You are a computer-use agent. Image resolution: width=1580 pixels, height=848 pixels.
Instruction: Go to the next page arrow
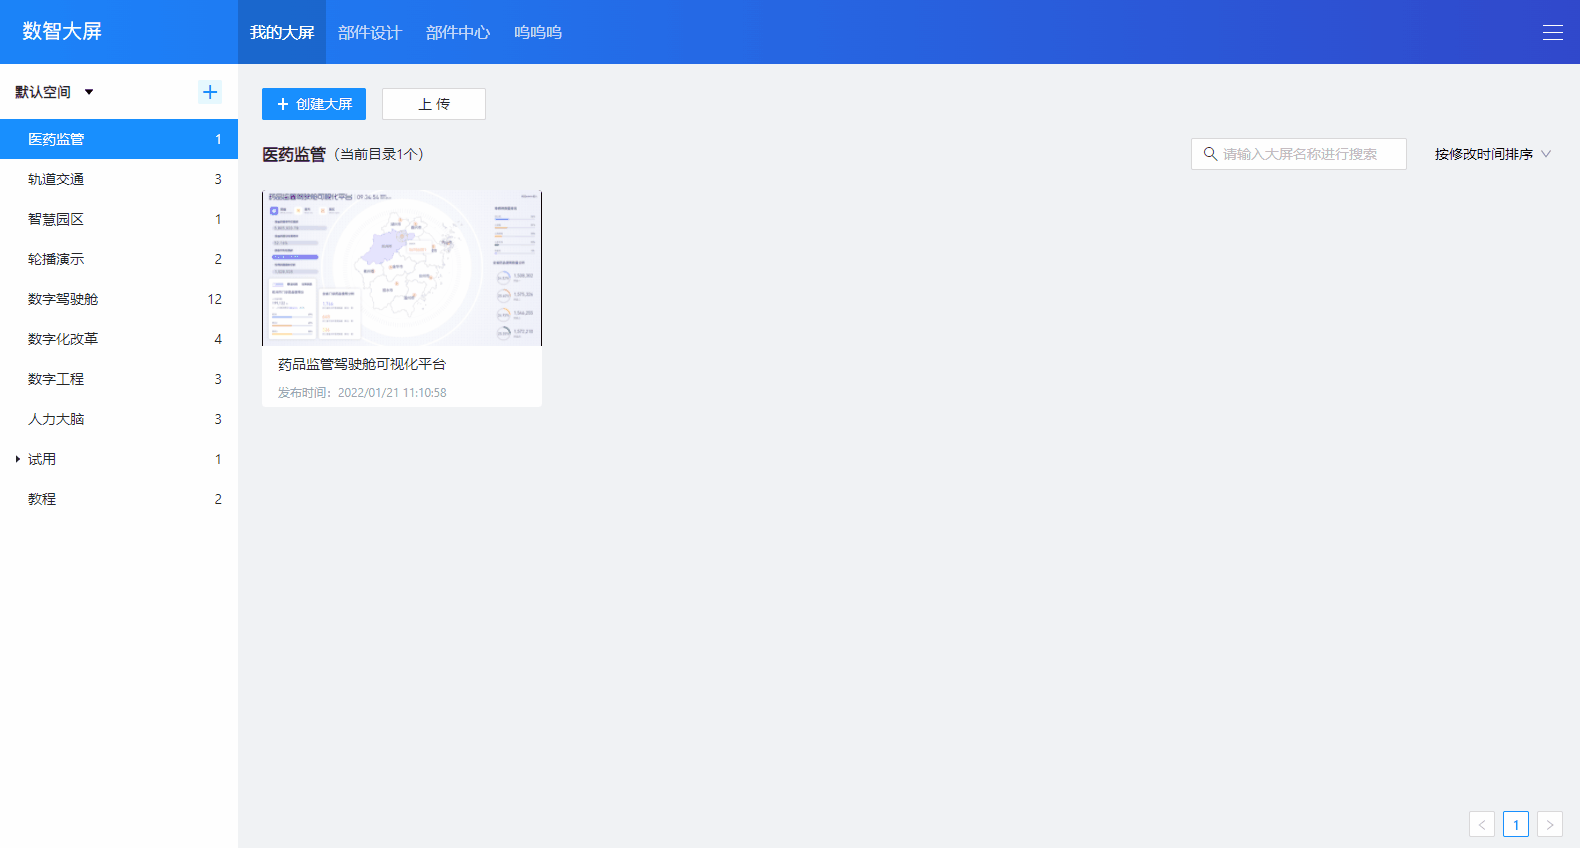pos(1549,824)
